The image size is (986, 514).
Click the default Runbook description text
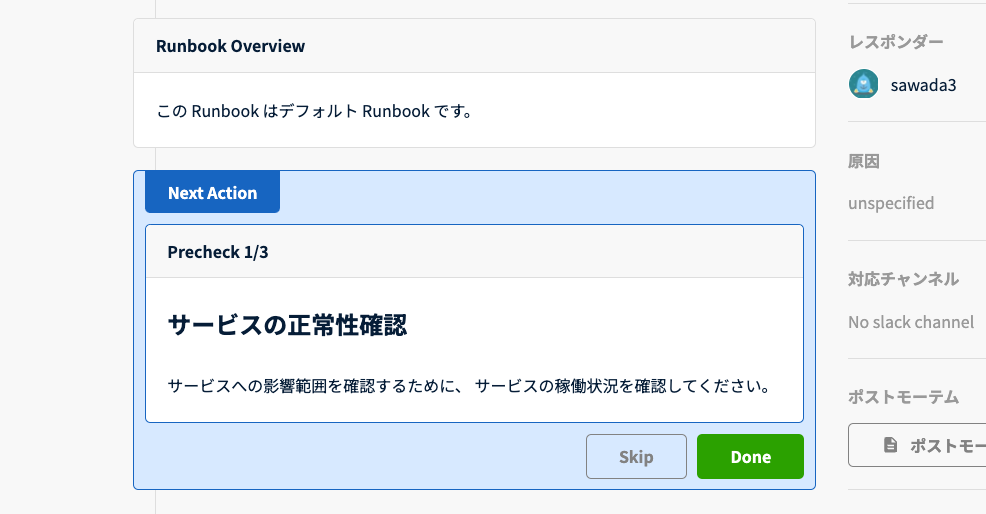[x=315, y=110]
